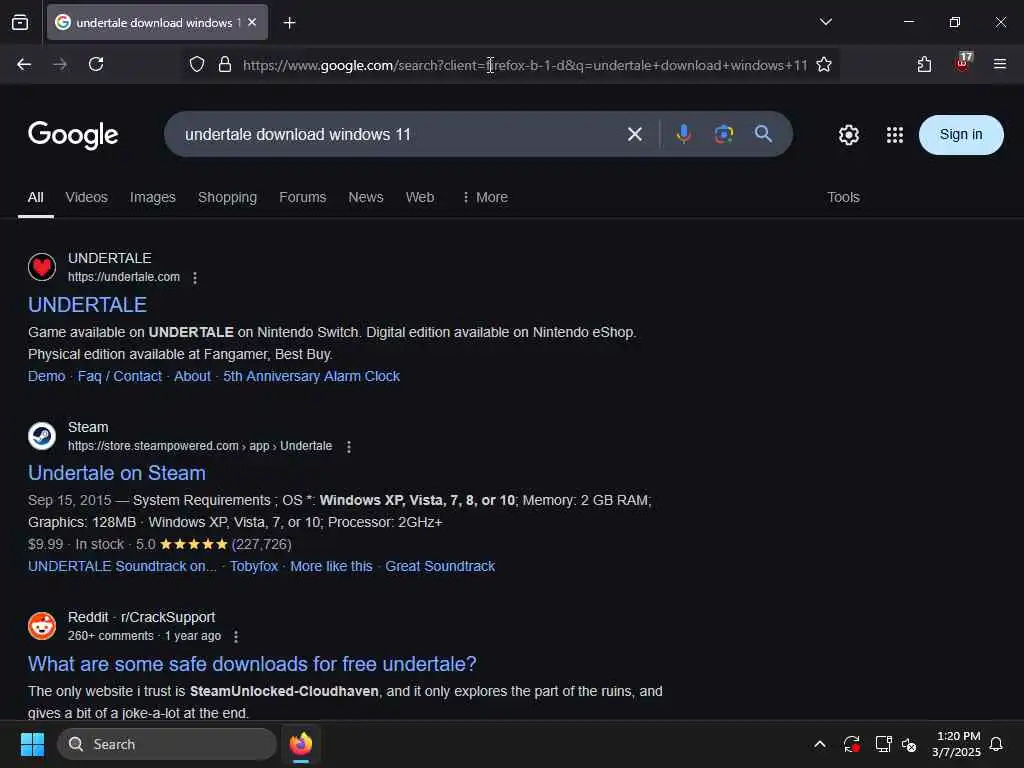Open the Undertale on Steam link

pos(117,473)
